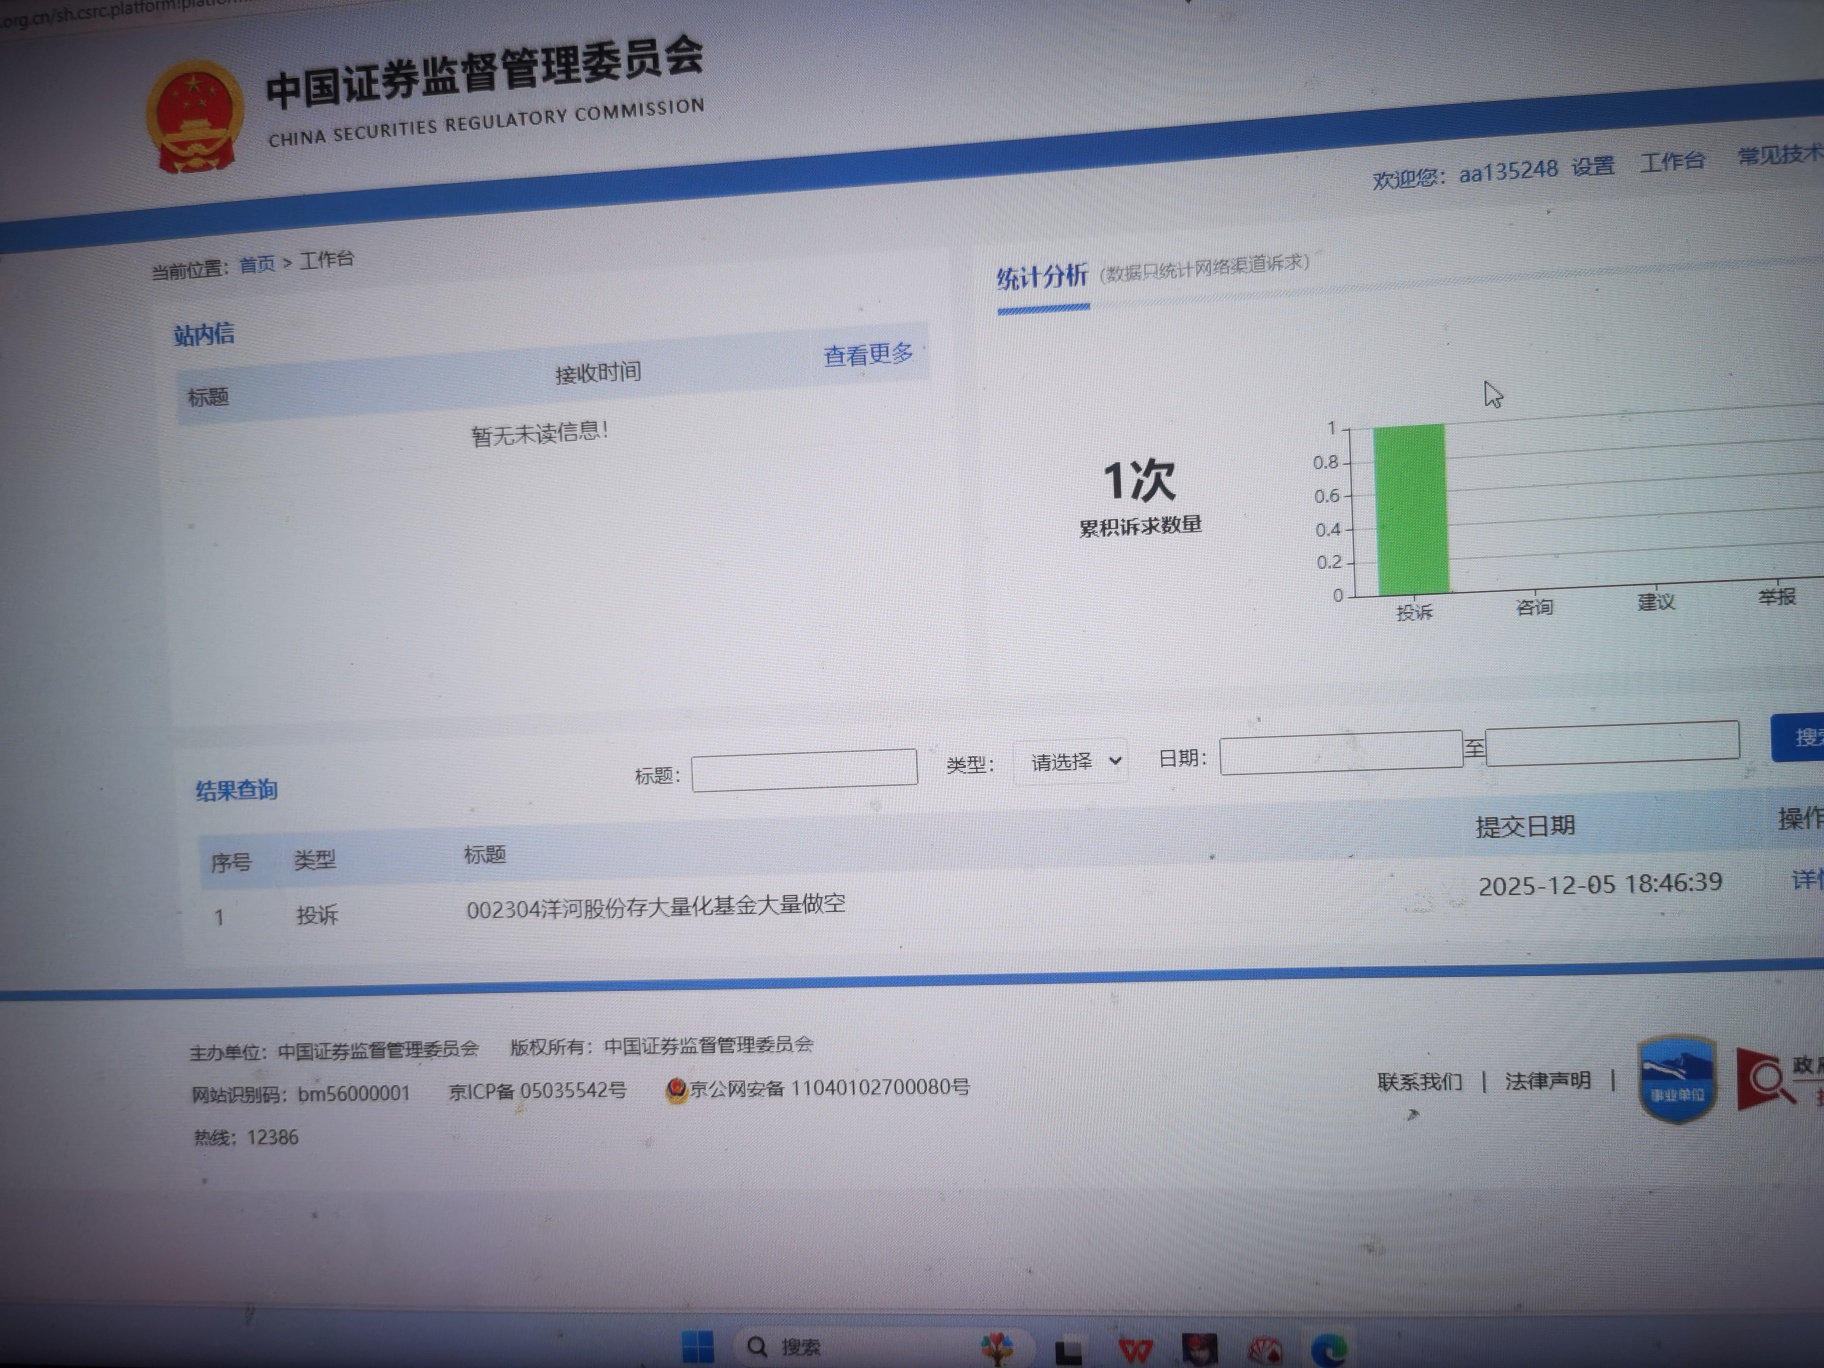1824x1368 pixels.
Task: Click the end date input field
Action: point(1612,743)
